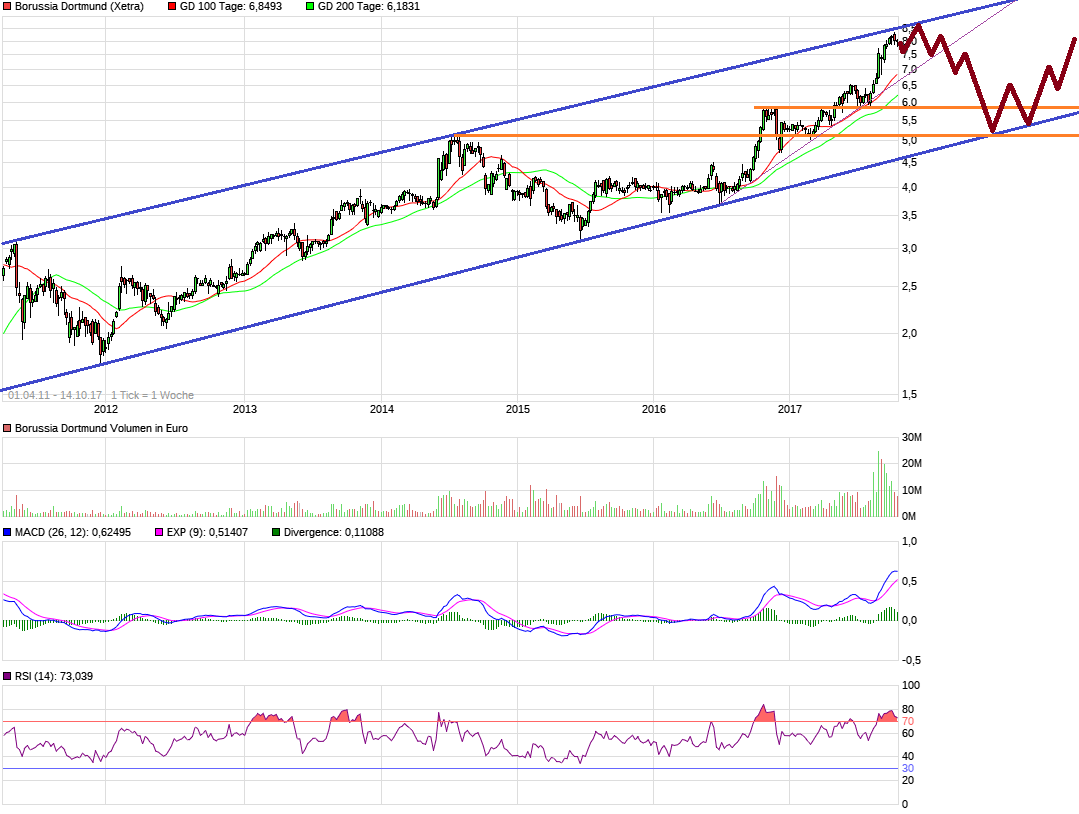Click the purple RSI (14) legend swatch
Viewport: 1079px width, 814px height.
(x=8, y=676)
